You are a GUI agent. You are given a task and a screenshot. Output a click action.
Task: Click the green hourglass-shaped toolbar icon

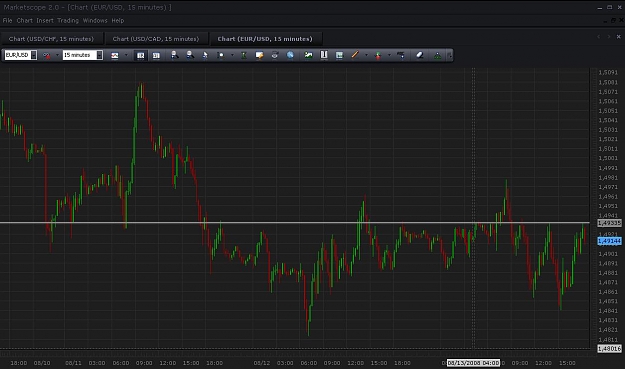(x=244, y=55)
